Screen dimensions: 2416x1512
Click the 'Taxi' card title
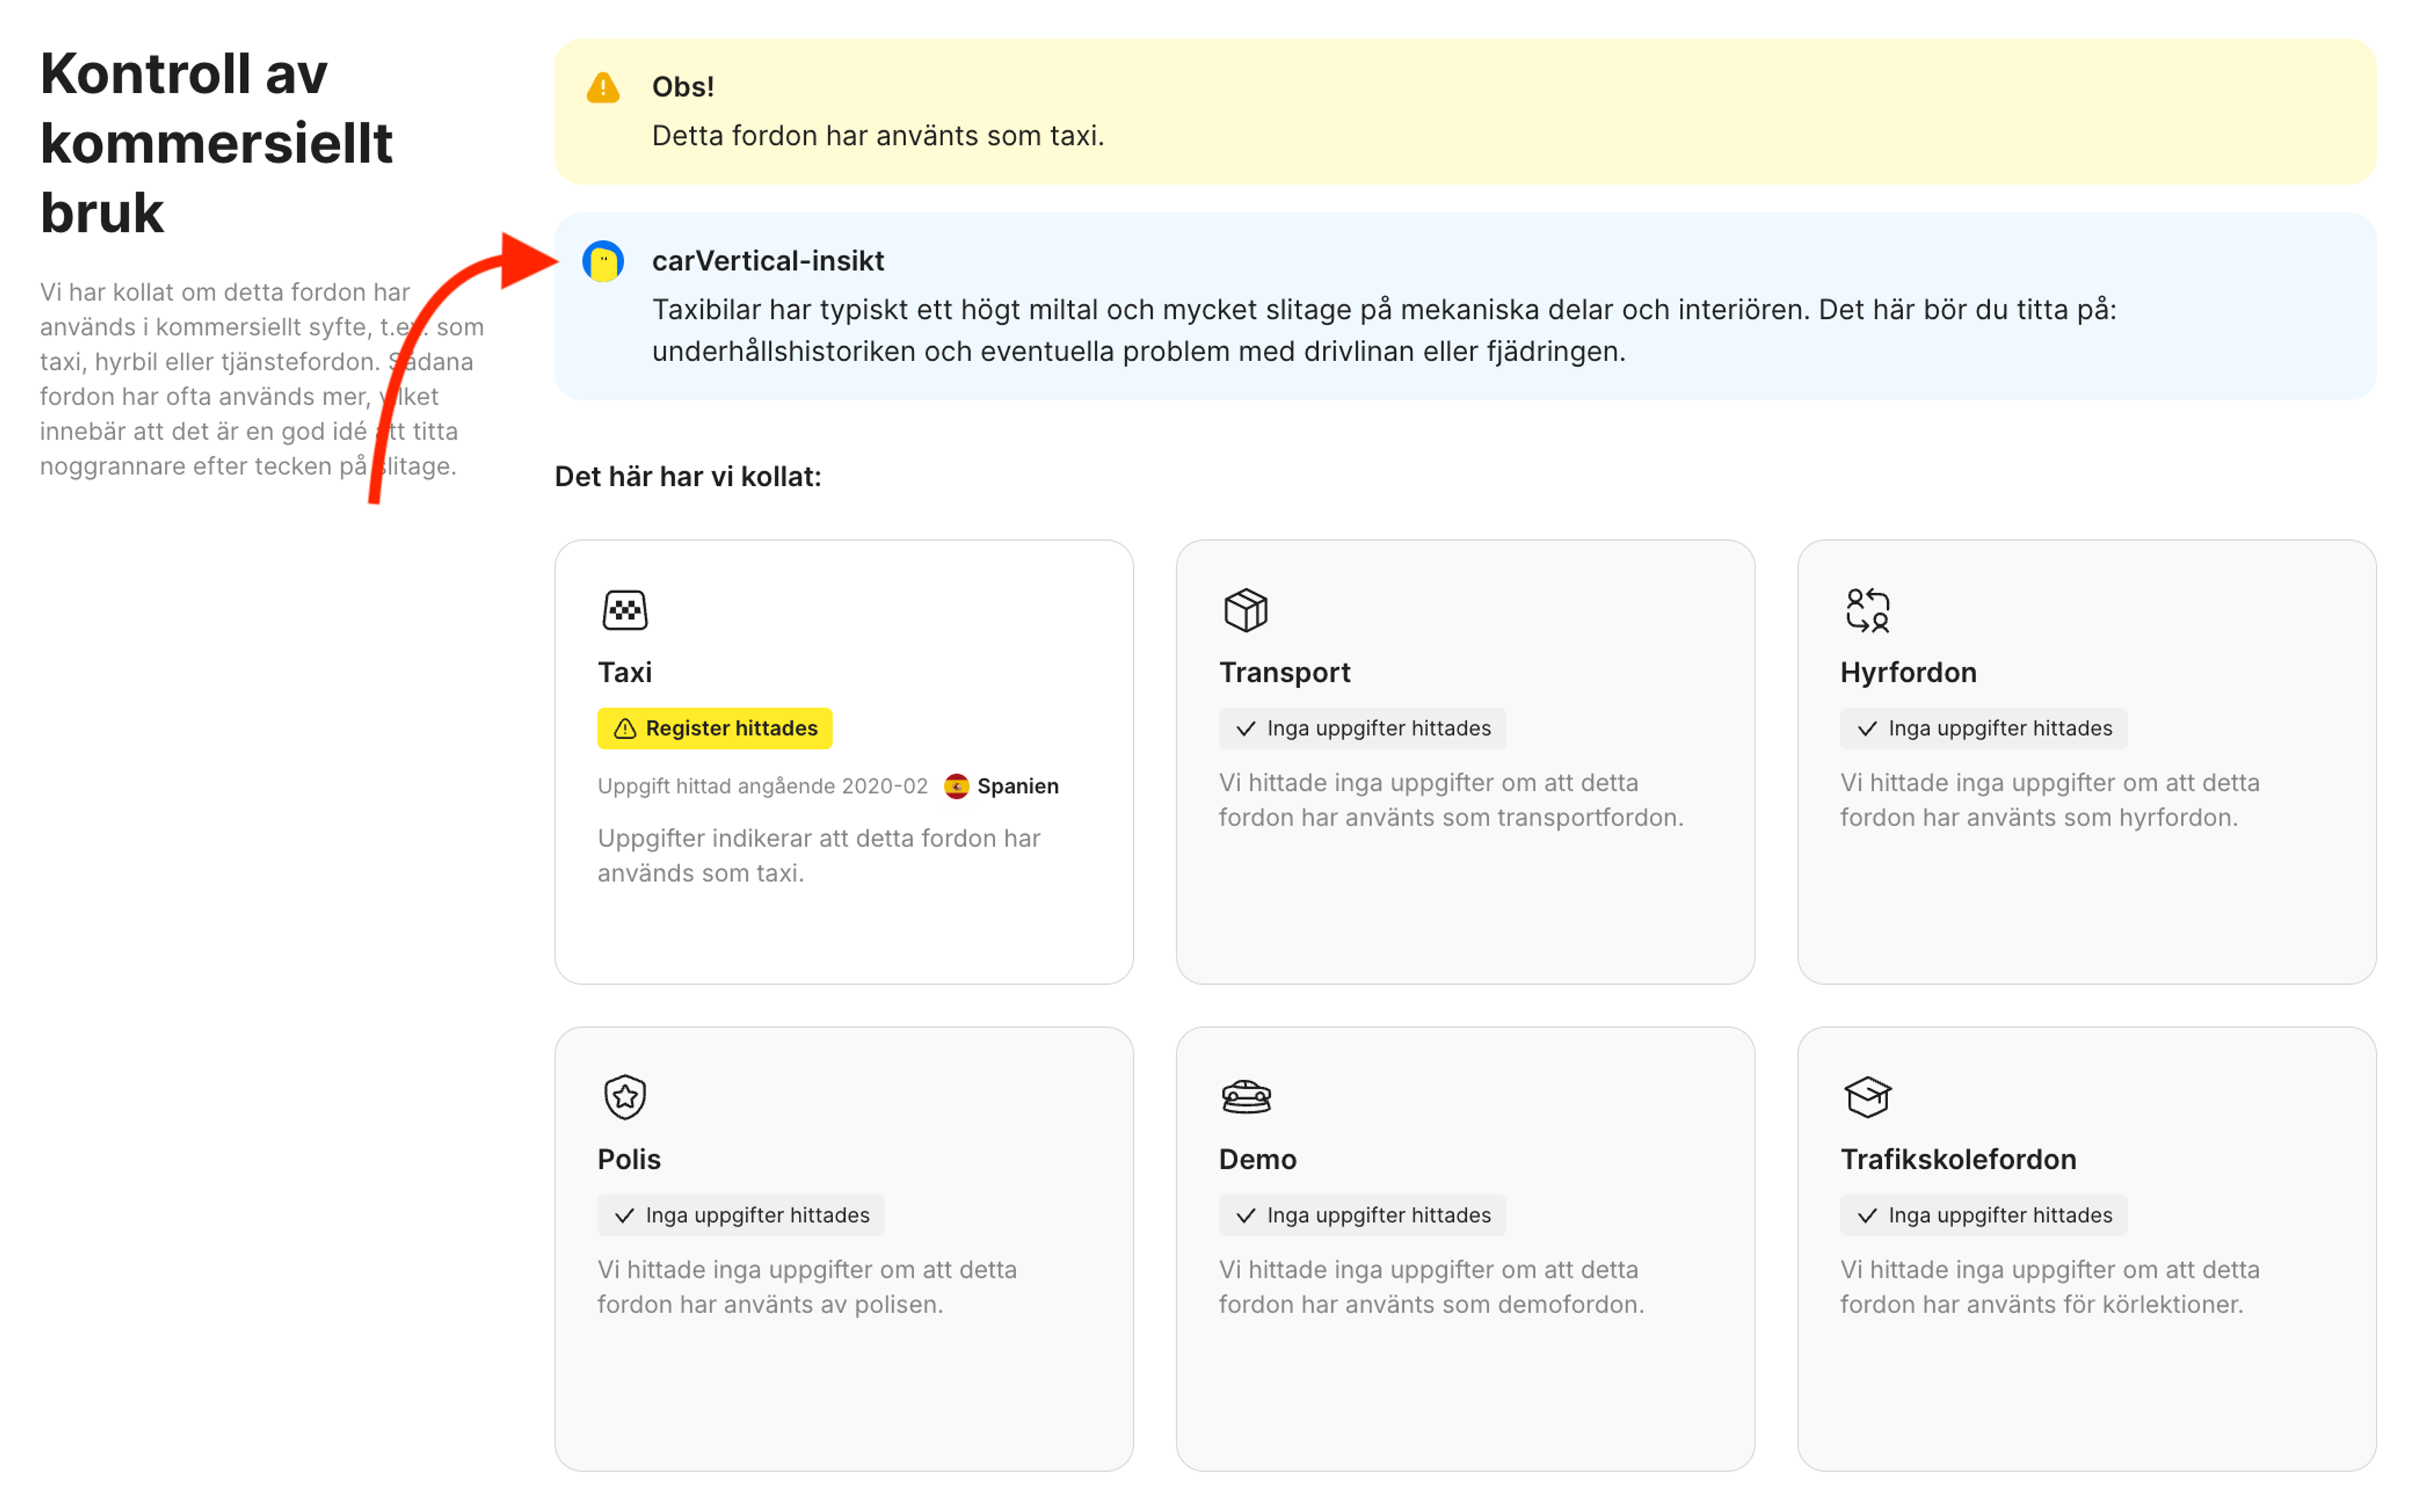pos(624,672)
